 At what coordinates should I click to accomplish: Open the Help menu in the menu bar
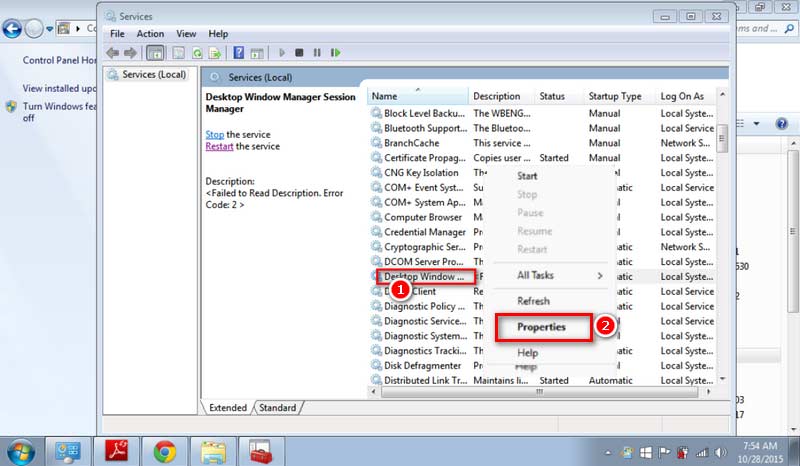(x=218, y=34)
